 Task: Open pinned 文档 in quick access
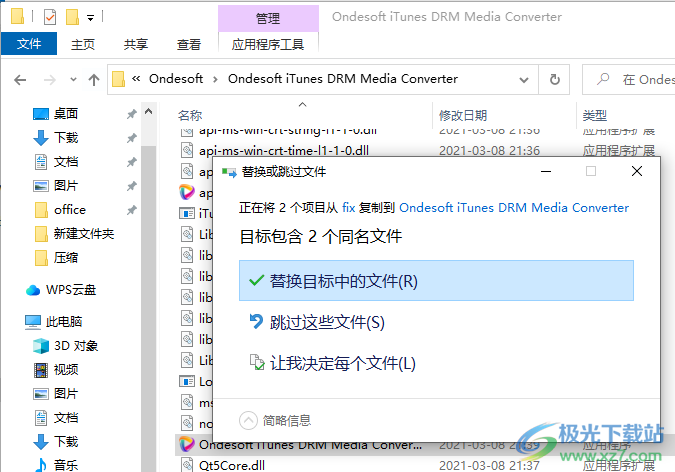tap(66, 162)
